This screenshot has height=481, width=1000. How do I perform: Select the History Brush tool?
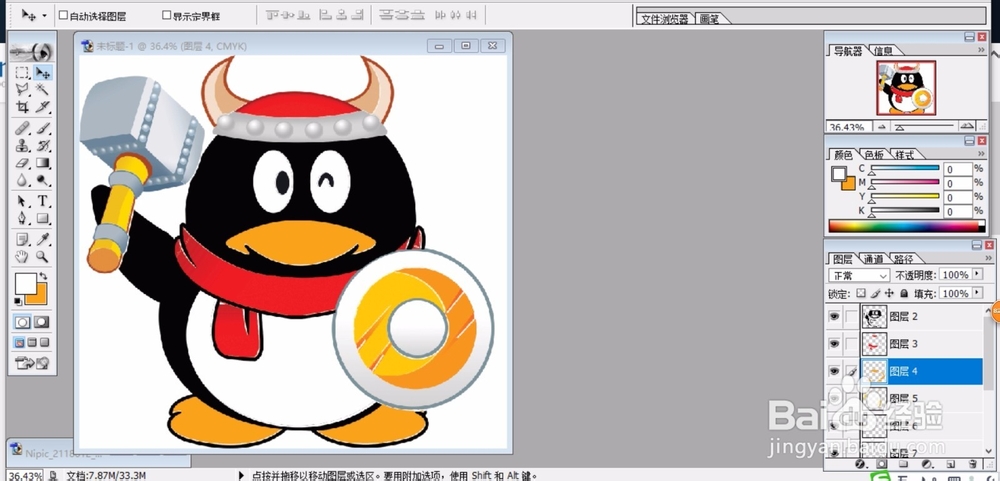point(43,146)
